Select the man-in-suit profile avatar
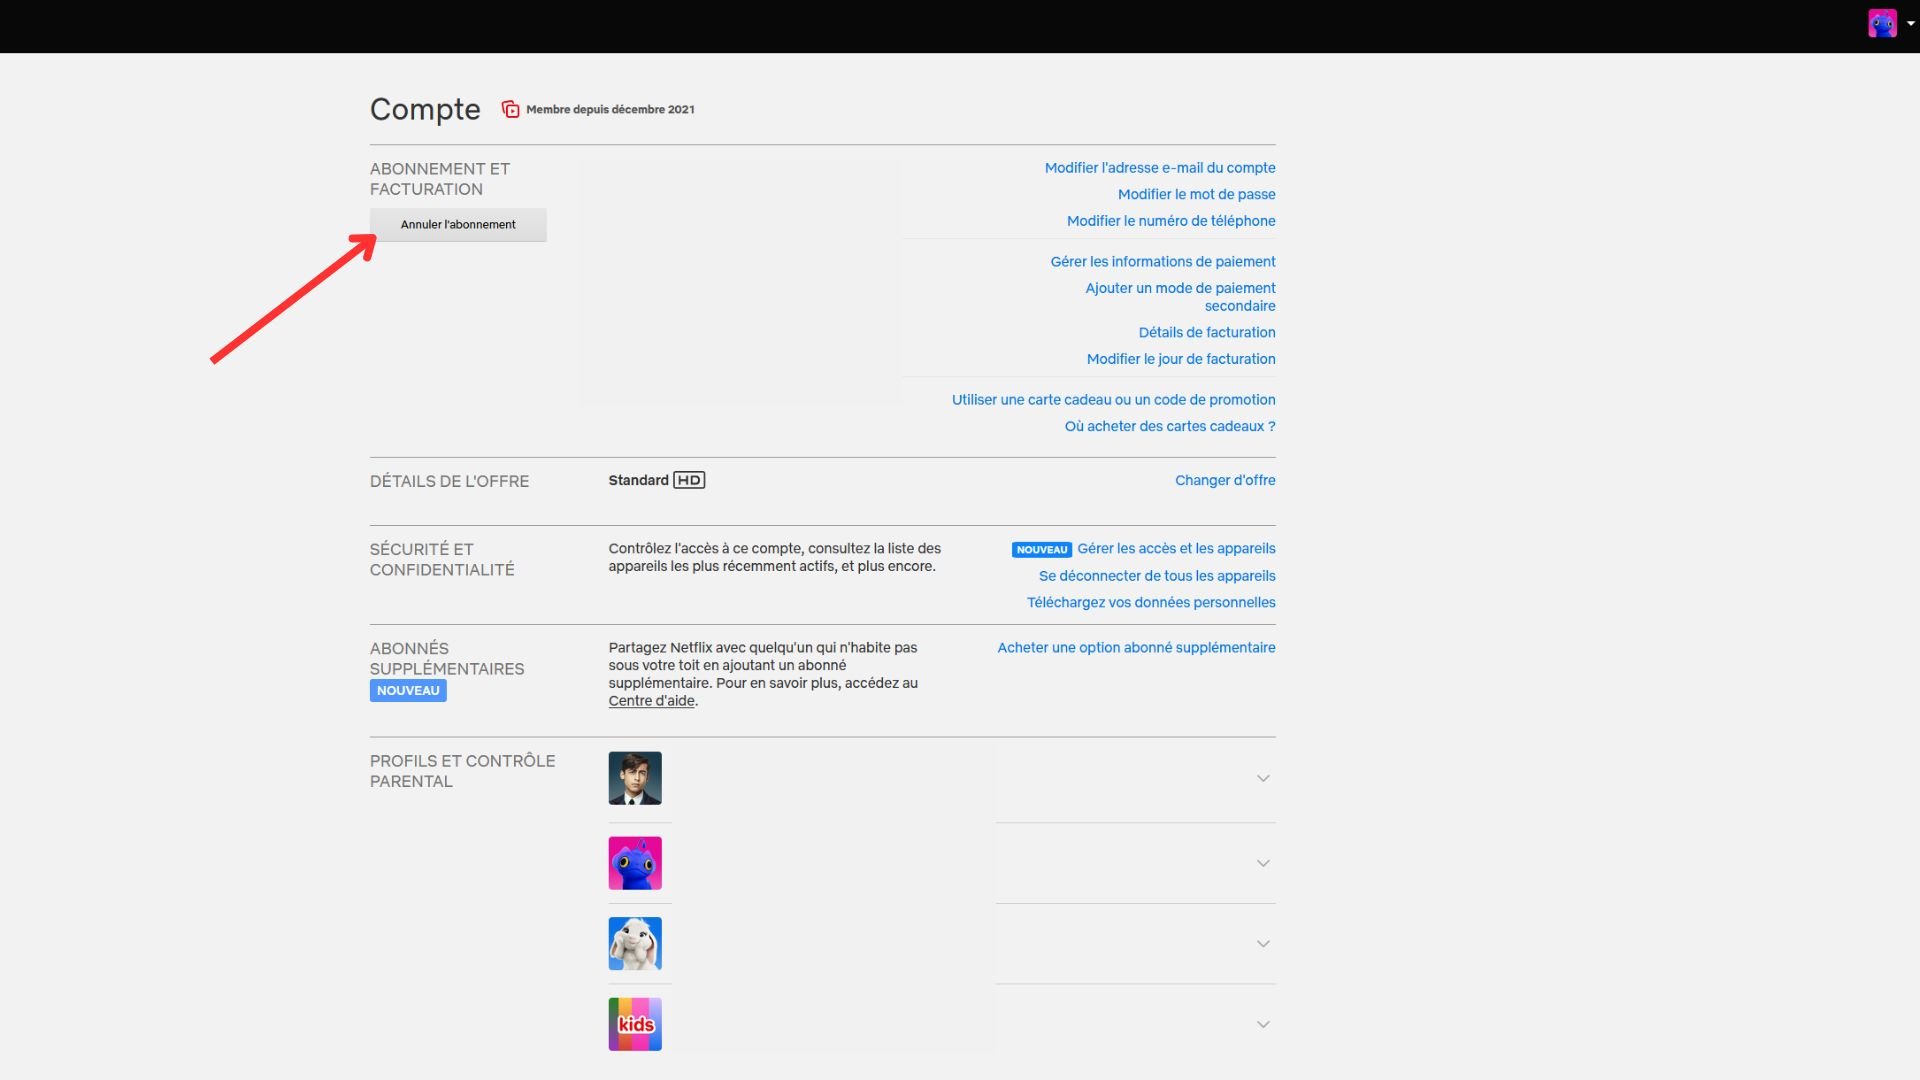Image resolution: width=1920 pixels, height=1080 pixels. (635, 778)
